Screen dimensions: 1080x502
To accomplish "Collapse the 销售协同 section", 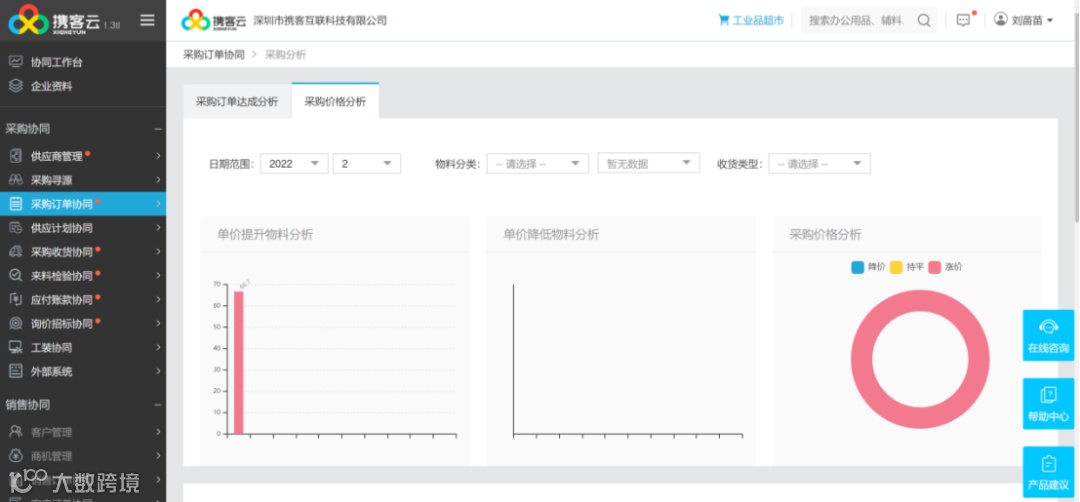I will click(158, 405).
